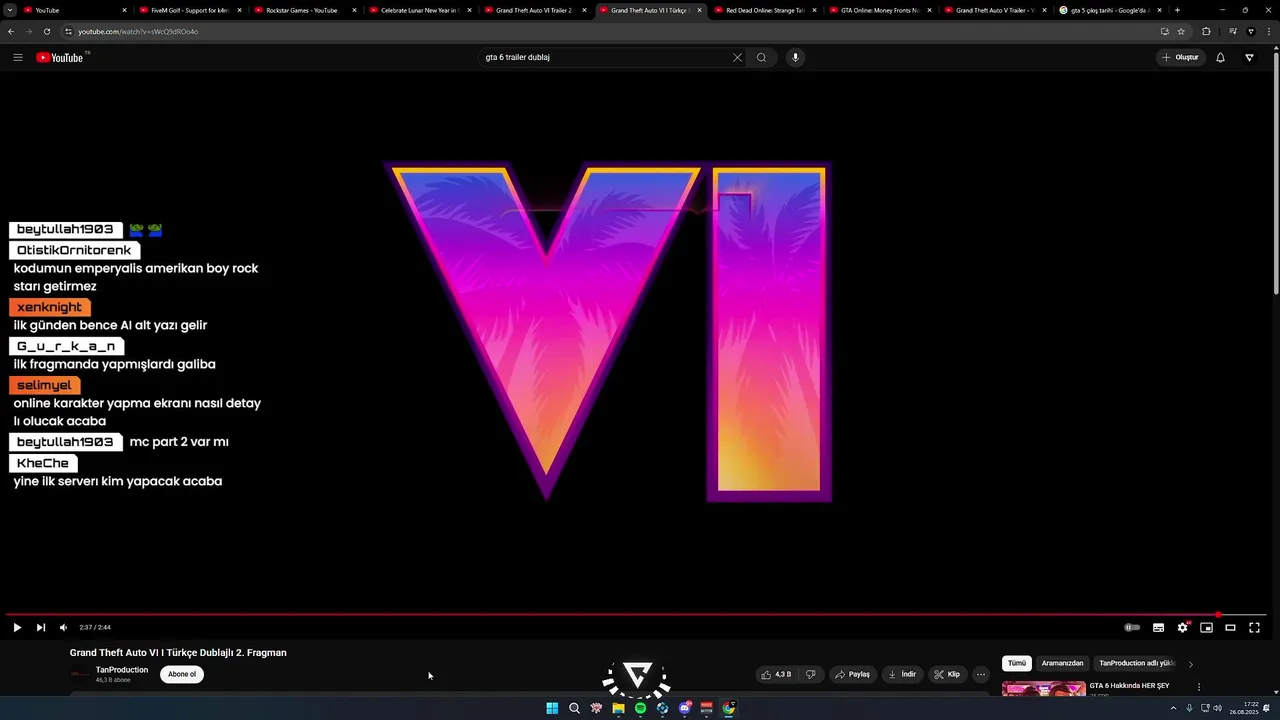Open the TanProduction channel link

[122, 670]
